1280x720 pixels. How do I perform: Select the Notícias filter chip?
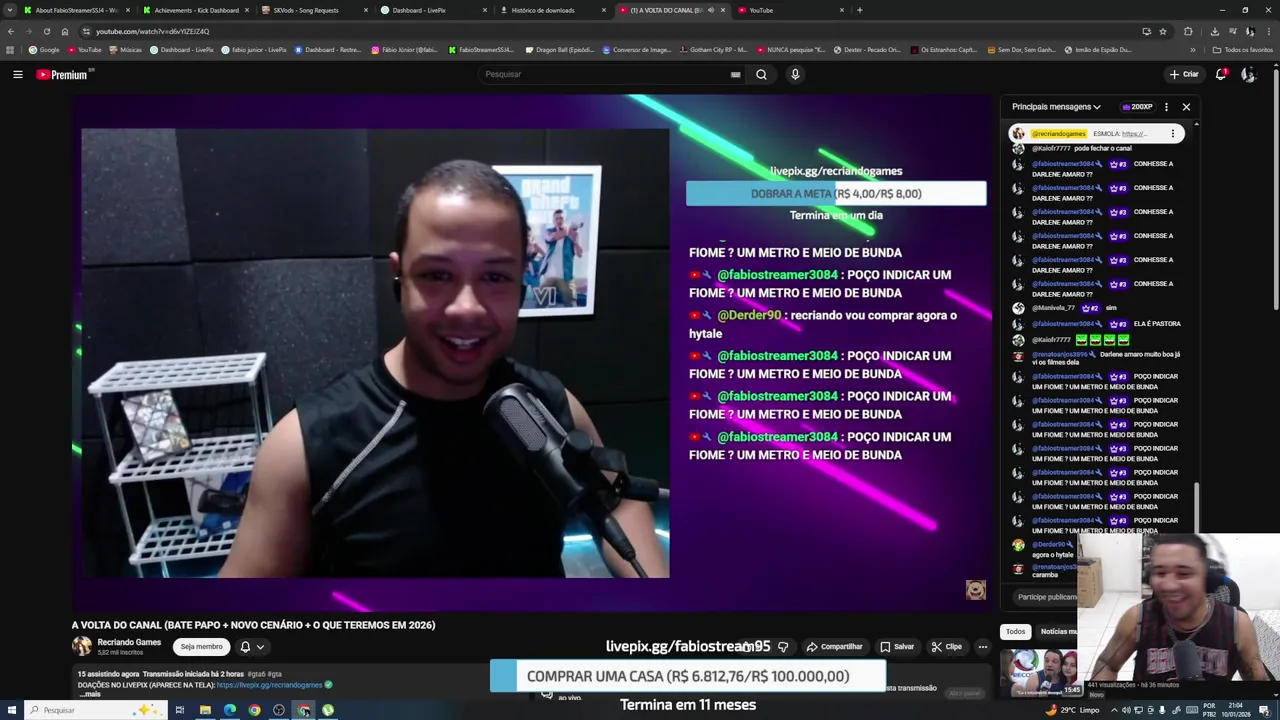click(x=1057, y=632)
